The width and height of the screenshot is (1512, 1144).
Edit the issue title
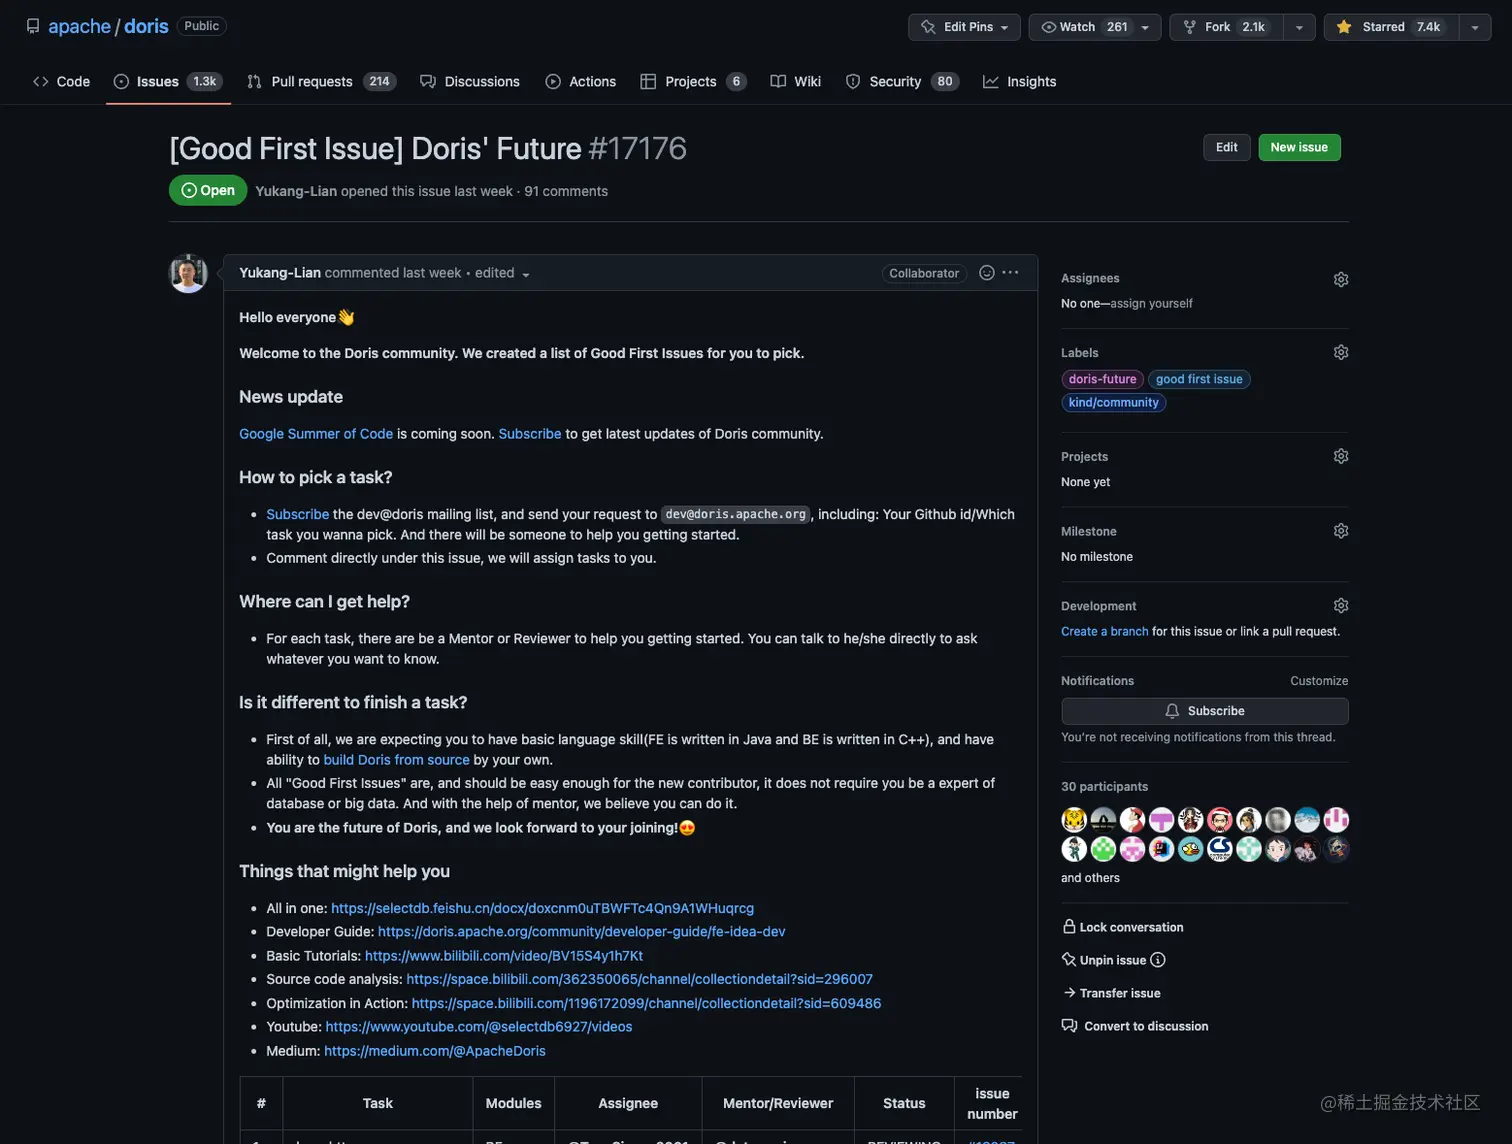point(1226,147)
